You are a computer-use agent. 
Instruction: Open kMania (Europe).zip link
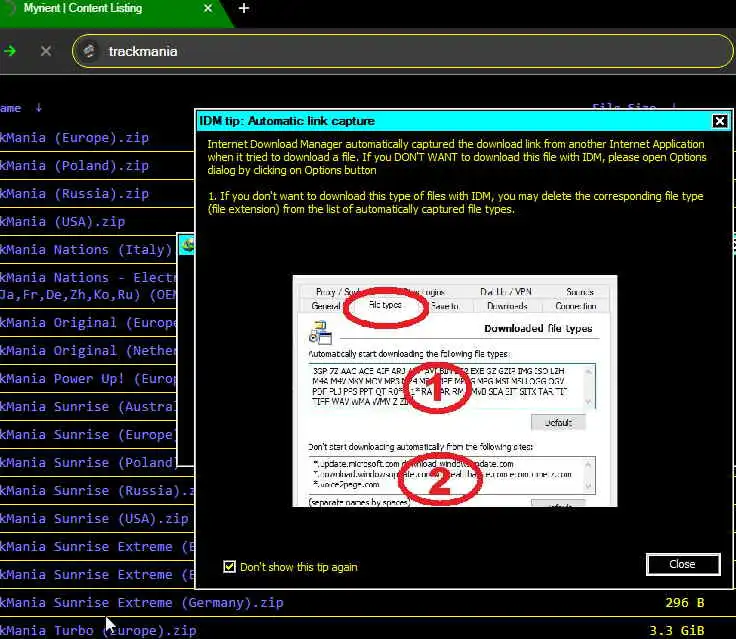point(74,138)
